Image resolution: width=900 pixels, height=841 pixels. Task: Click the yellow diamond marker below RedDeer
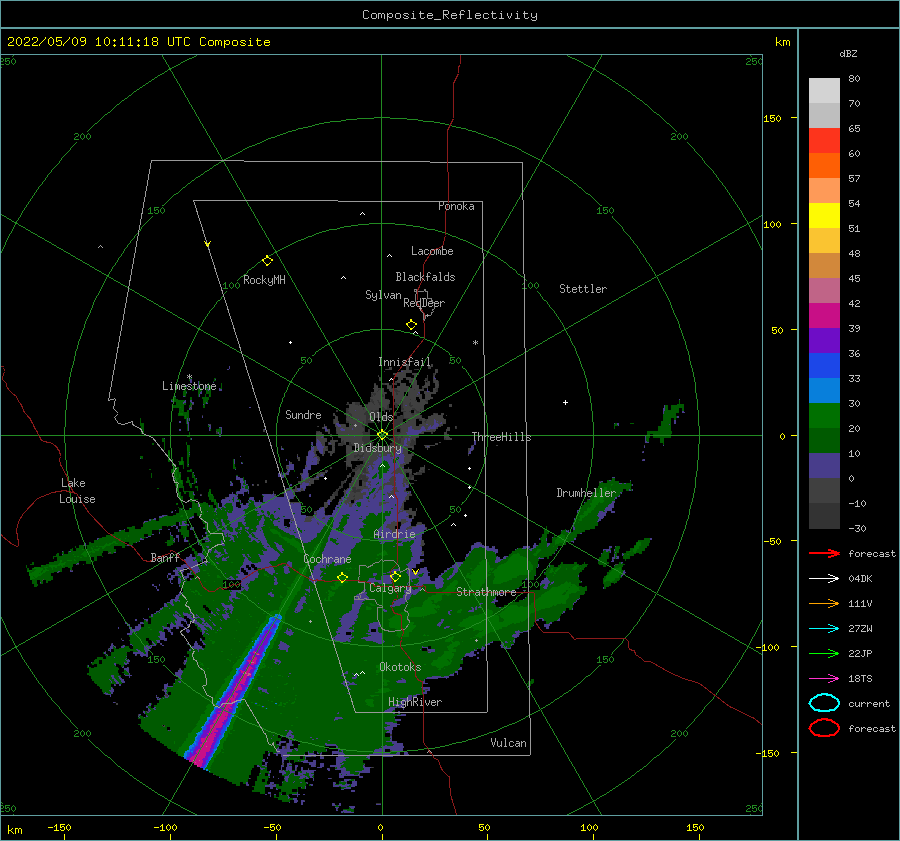point(411,324)
